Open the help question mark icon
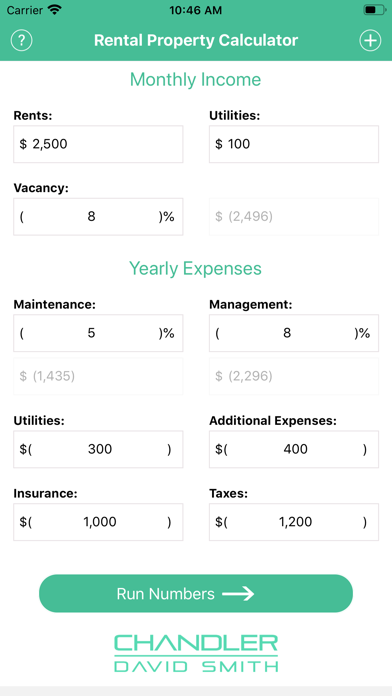Image resolution: width=392 pixels, height=696 pixels. [x=21, y=41]
